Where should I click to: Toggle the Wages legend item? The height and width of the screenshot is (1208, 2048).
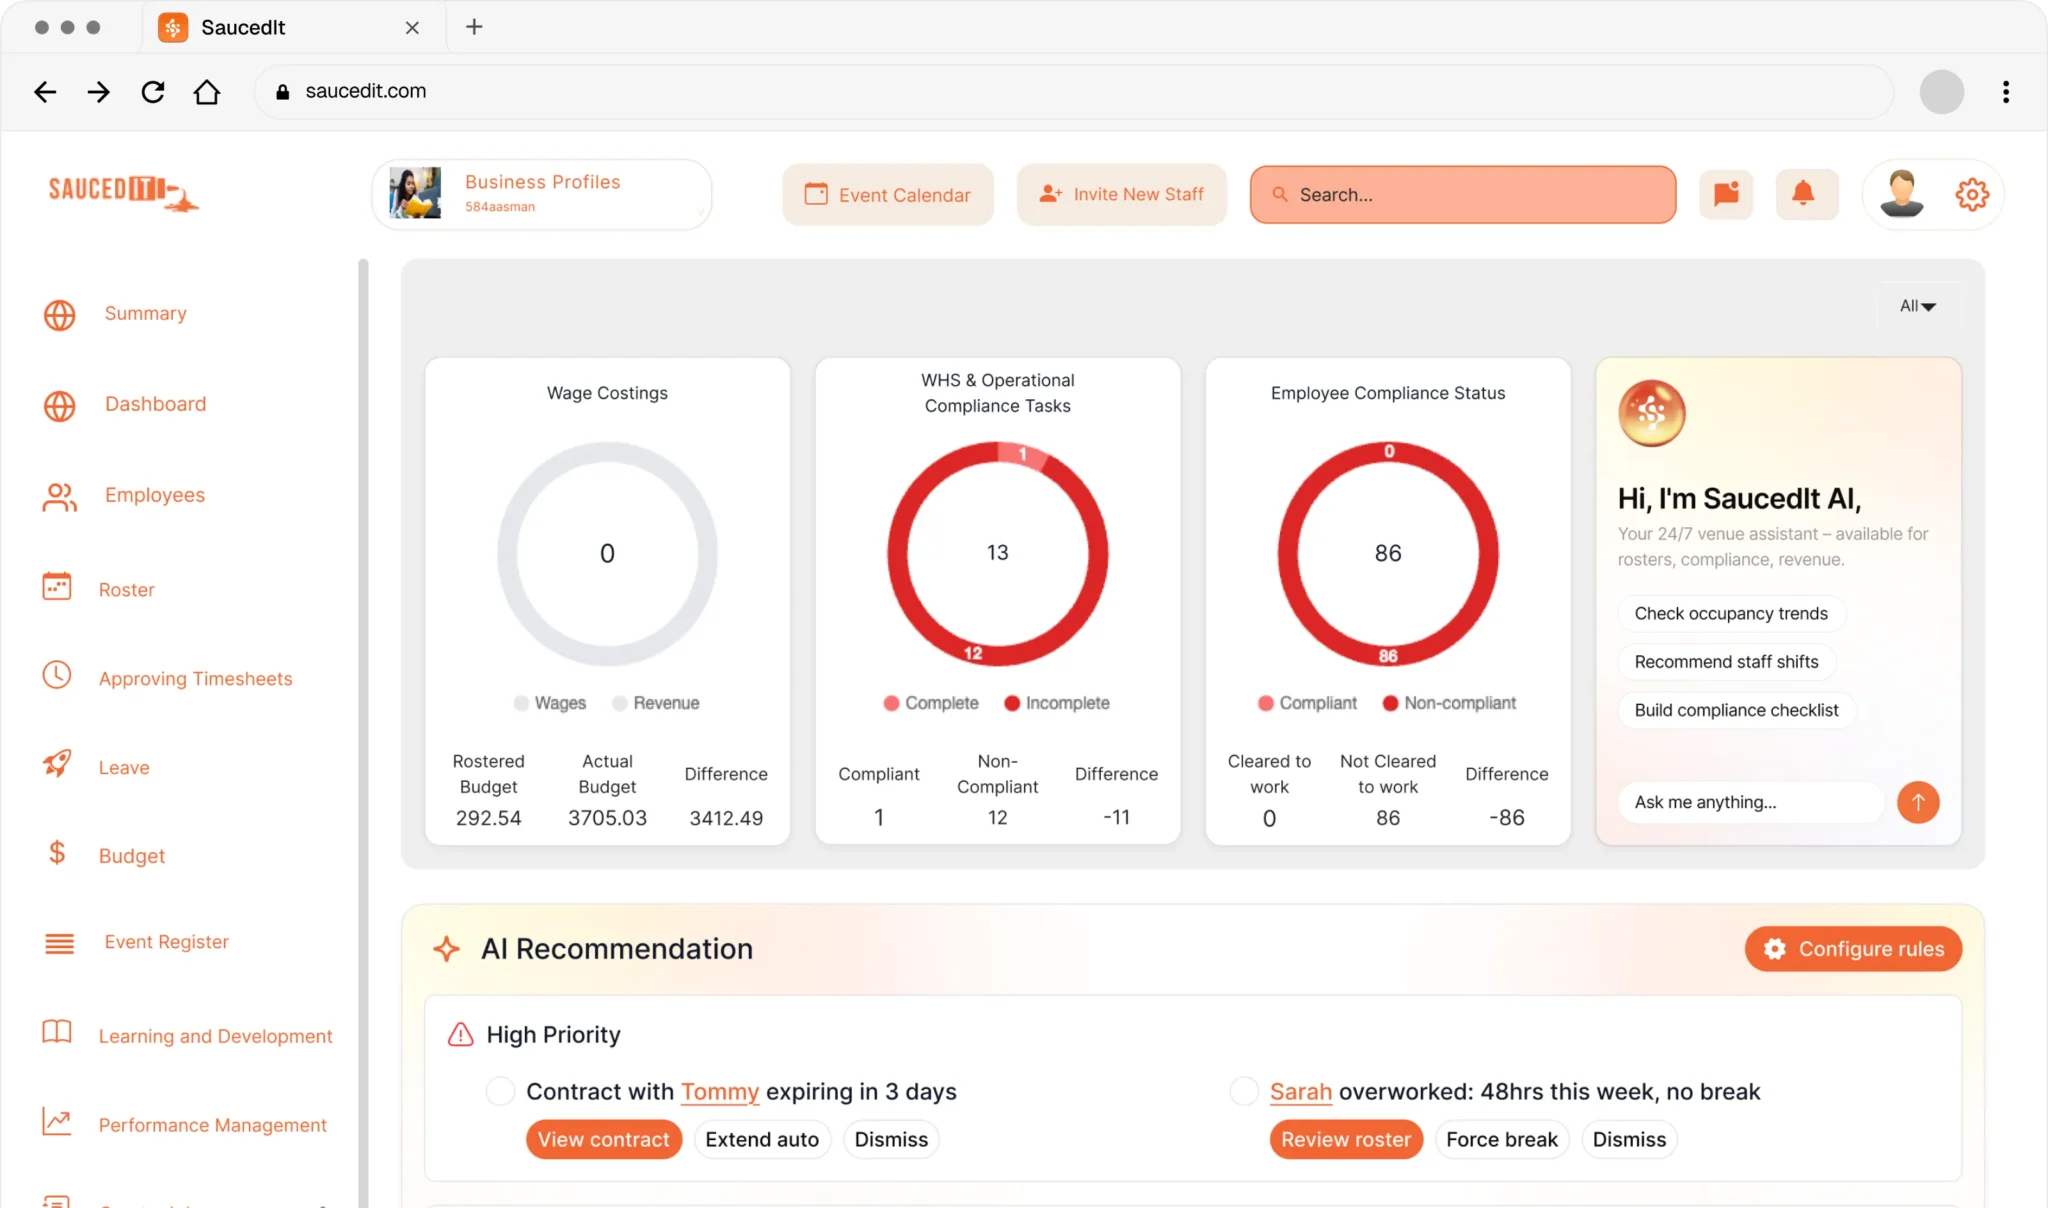(549, 703)
